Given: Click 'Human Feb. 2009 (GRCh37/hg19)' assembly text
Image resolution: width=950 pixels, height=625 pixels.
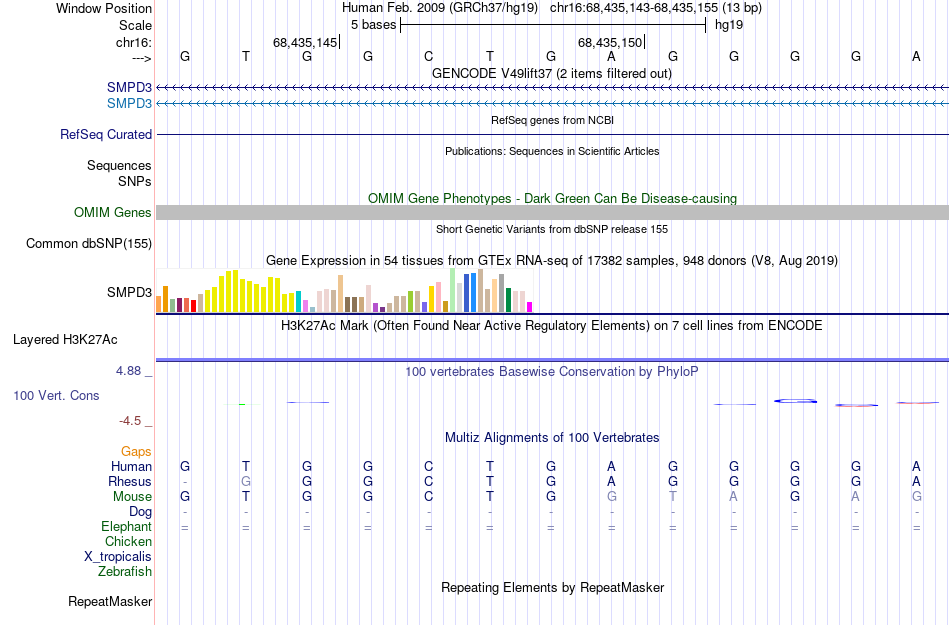Looking at the screenshot, I should [x=440, y=8].
